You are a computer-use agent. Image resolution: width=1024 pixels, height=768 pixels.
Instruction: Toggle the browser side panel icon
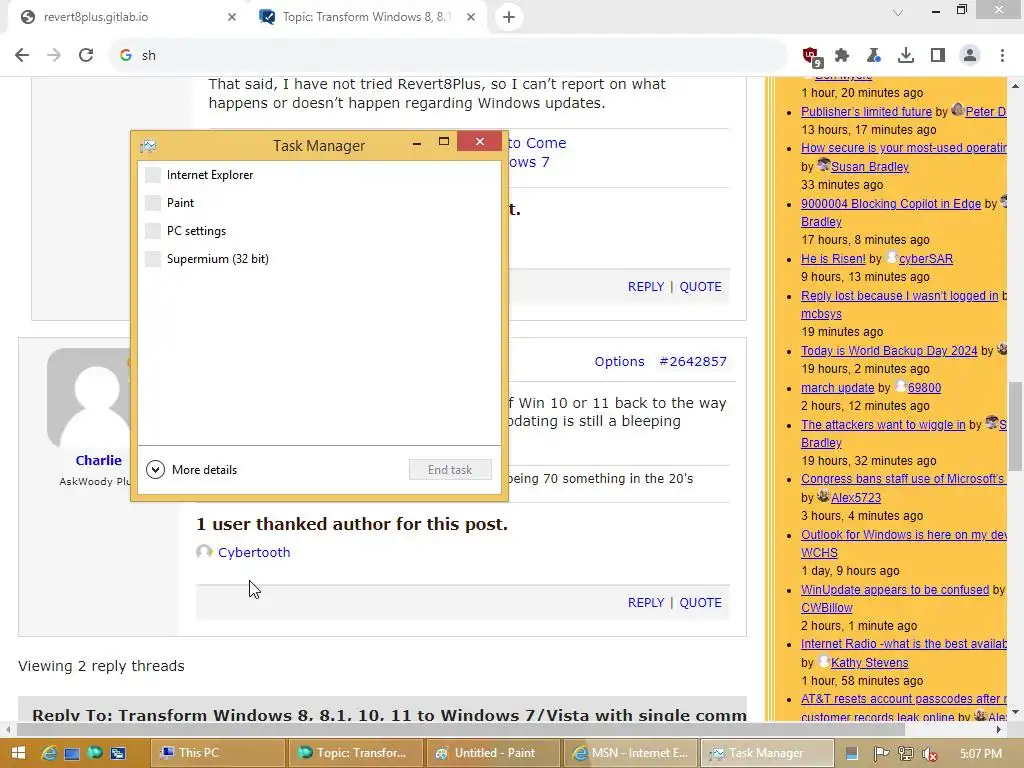tap(938, 56)
